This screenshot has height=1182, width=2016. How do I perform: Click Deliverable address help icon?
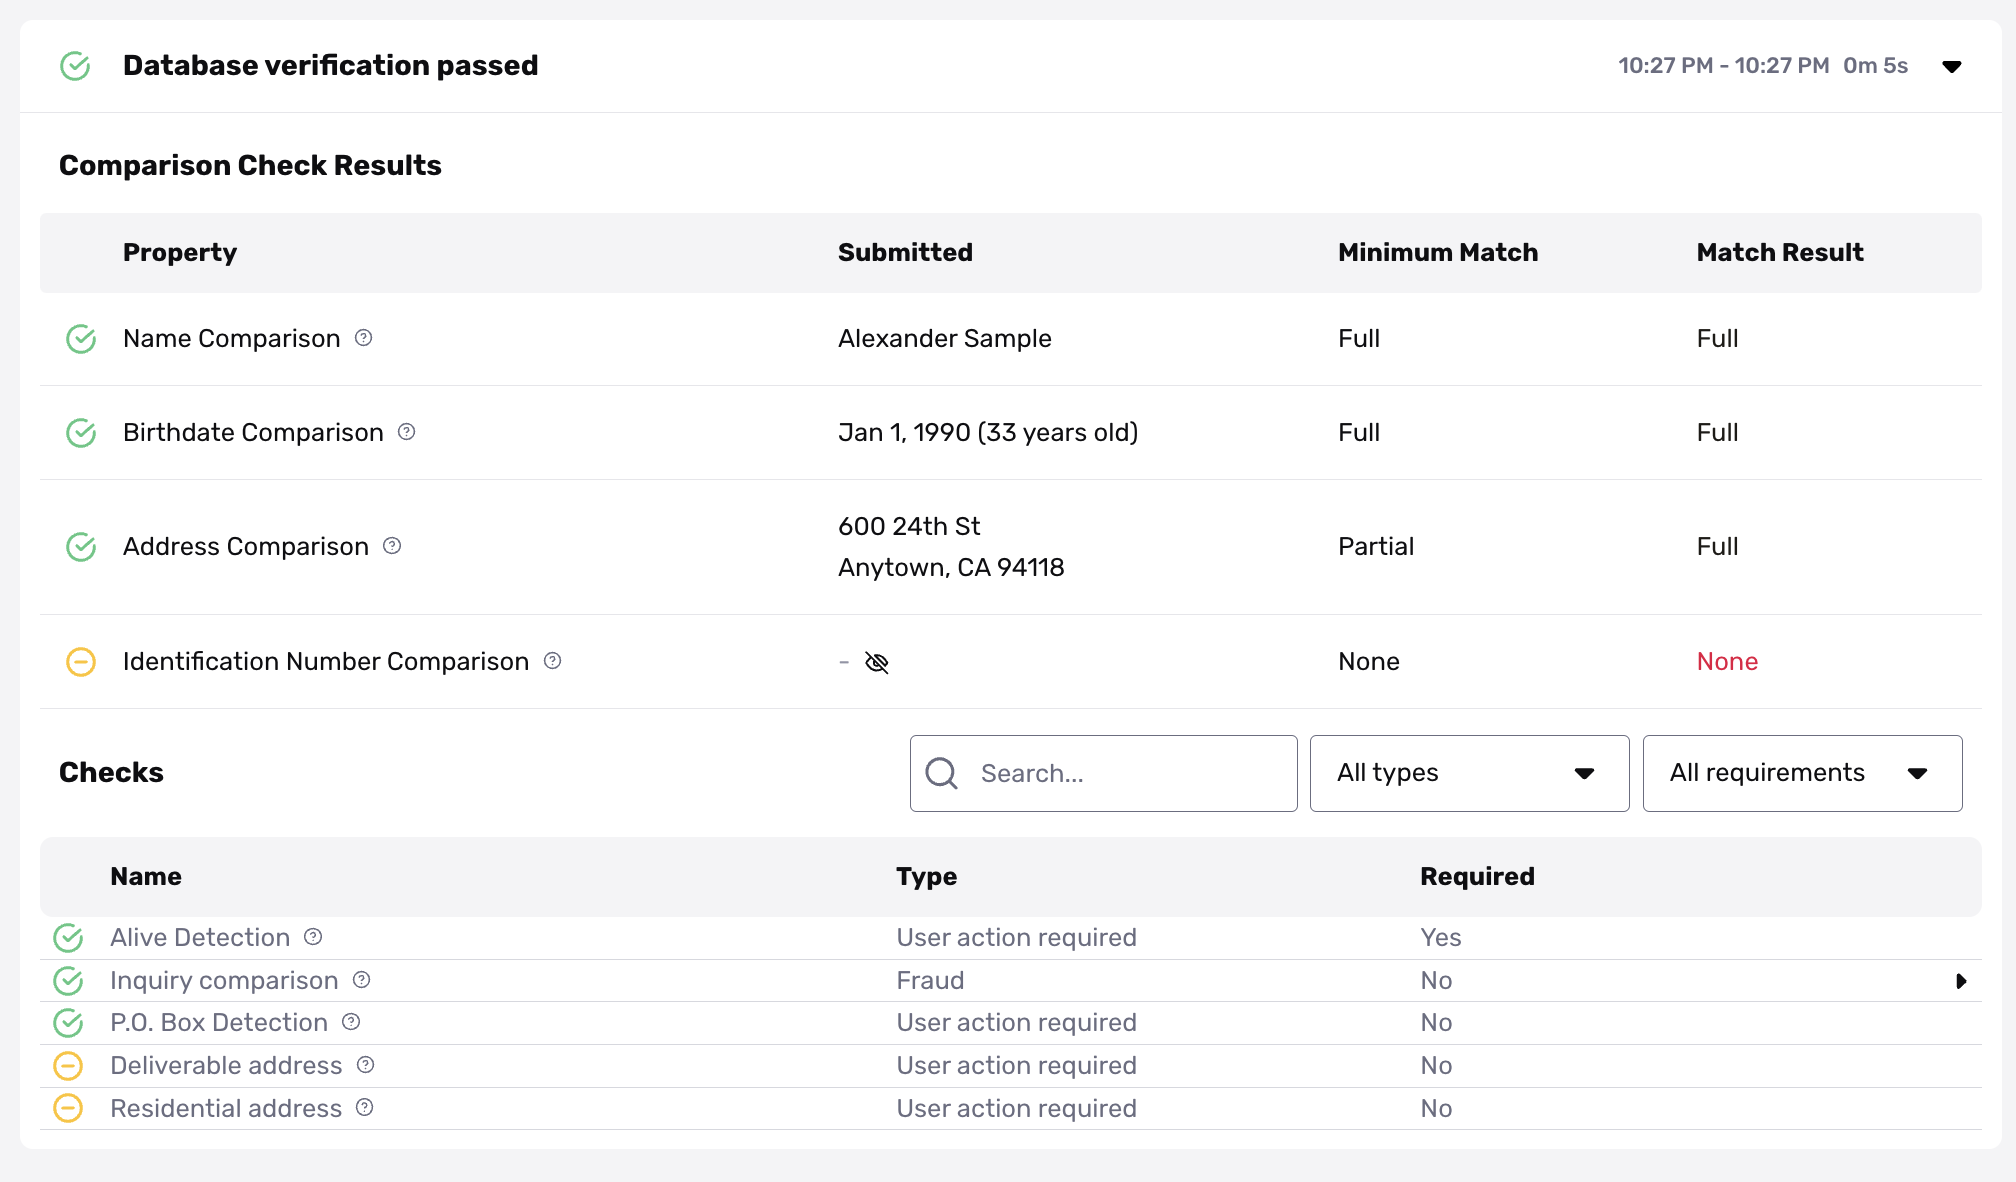[x=366, y=1065]
